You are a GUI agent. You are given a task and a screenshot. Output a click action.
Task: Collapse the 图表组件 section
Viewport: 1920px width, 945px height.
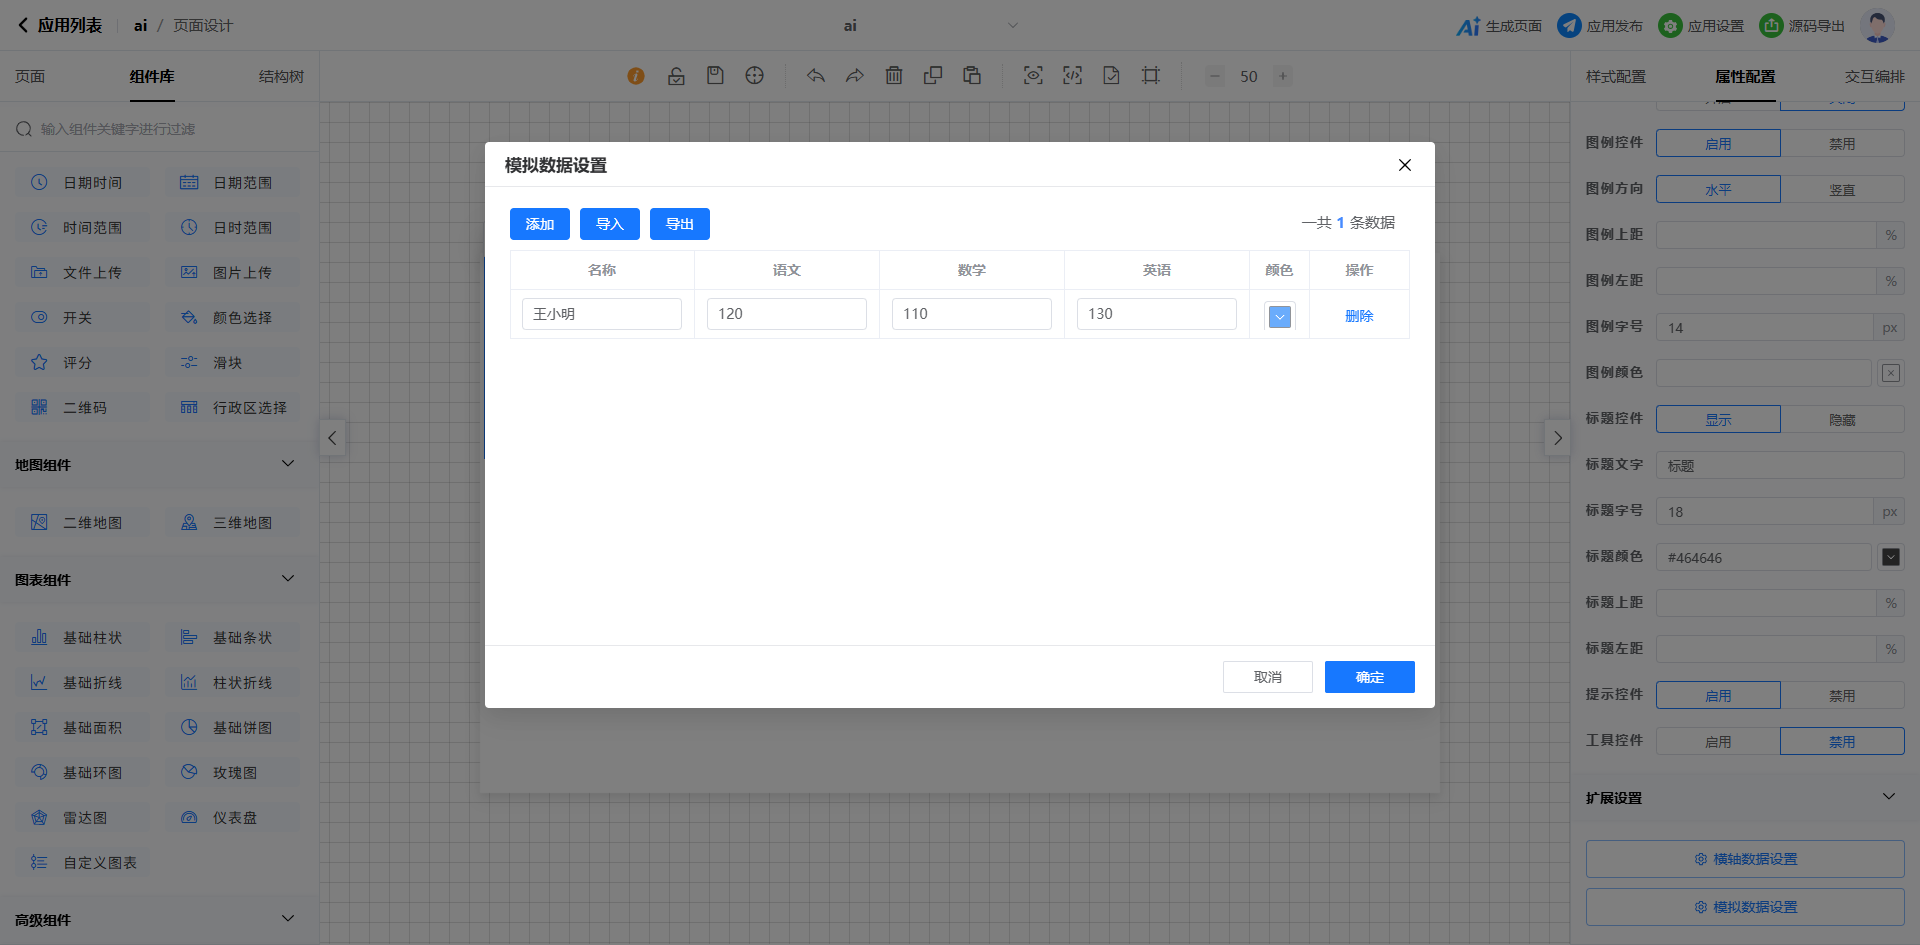(288, 579)
